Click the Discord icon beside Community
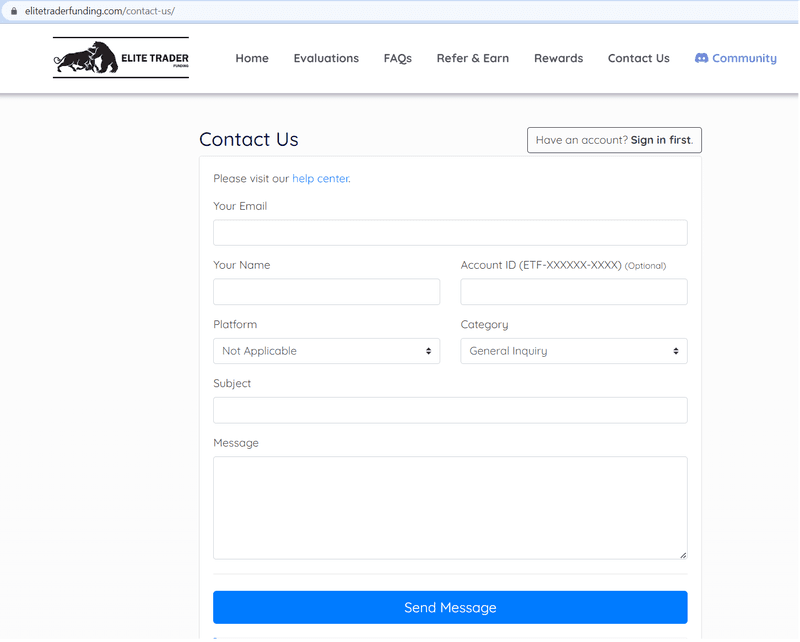Viewport: 800px width, 642px height. (702, 58)
